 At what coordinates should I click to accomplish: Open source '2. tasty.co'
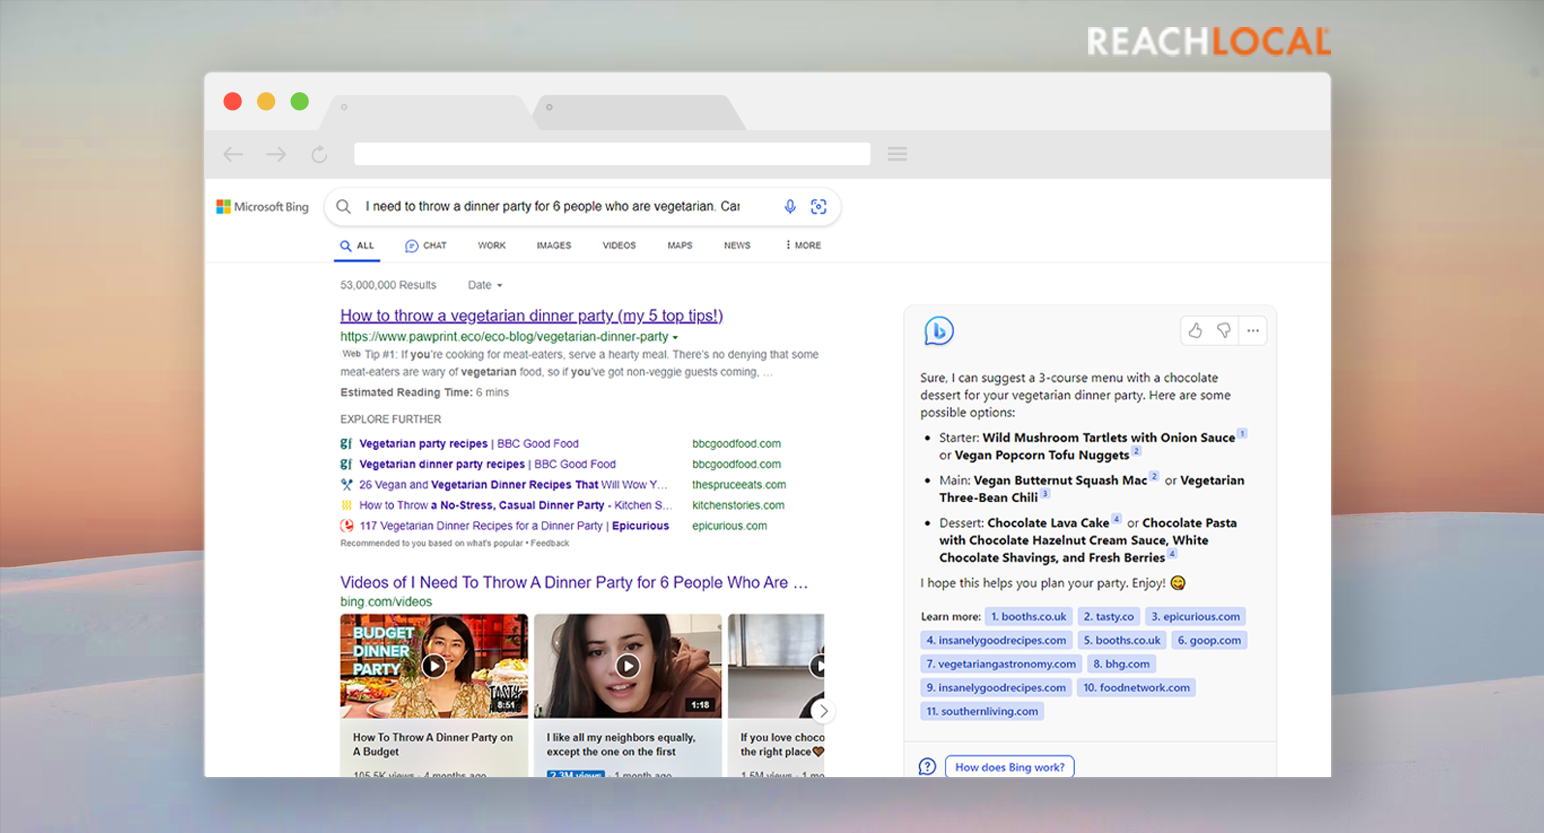1109,616
